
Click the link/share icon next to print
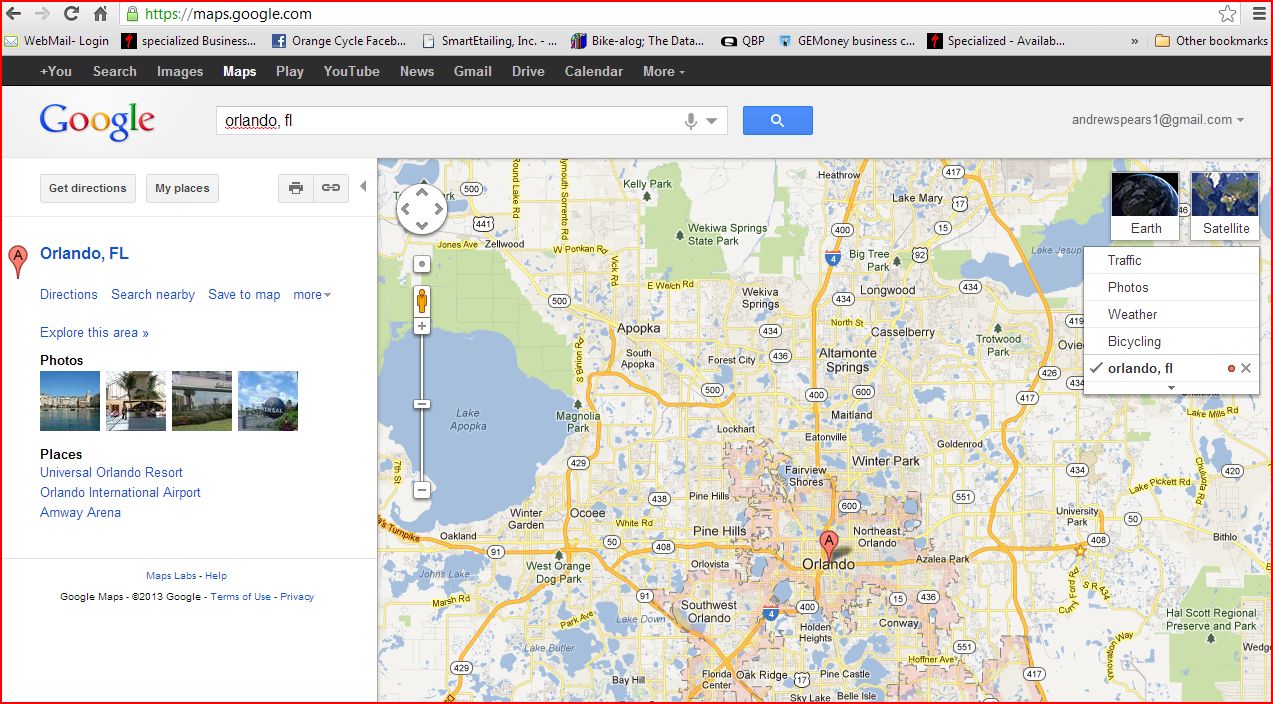pos(330,188)
